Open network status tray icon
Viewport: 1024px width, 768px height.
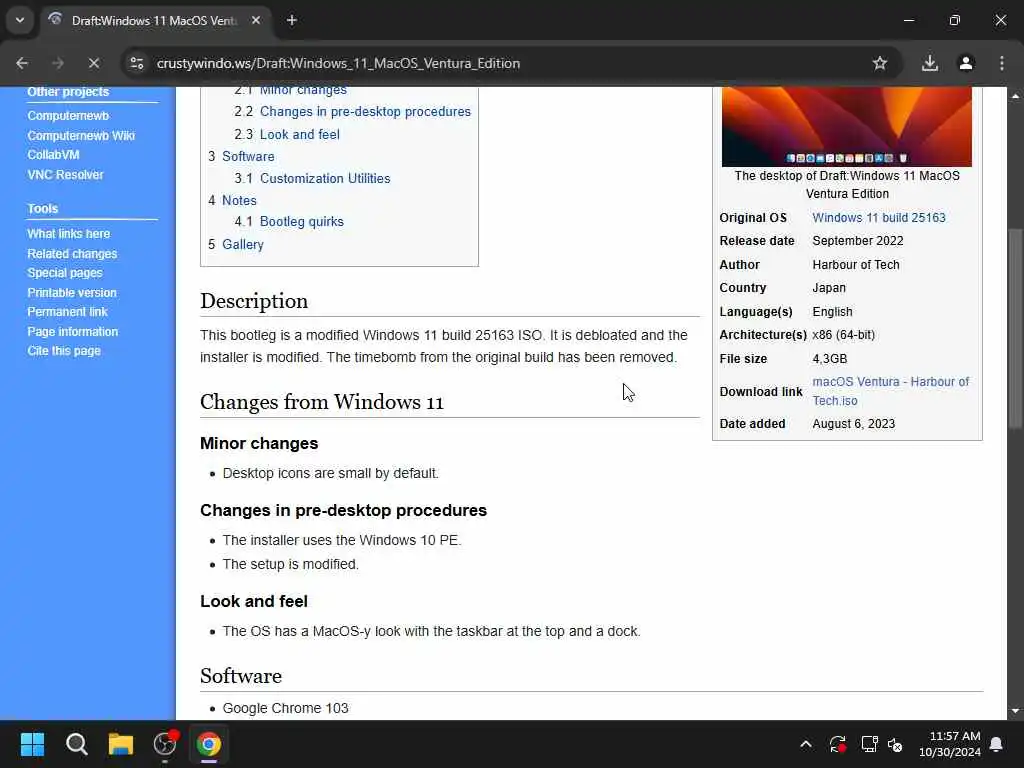(869, 744)
